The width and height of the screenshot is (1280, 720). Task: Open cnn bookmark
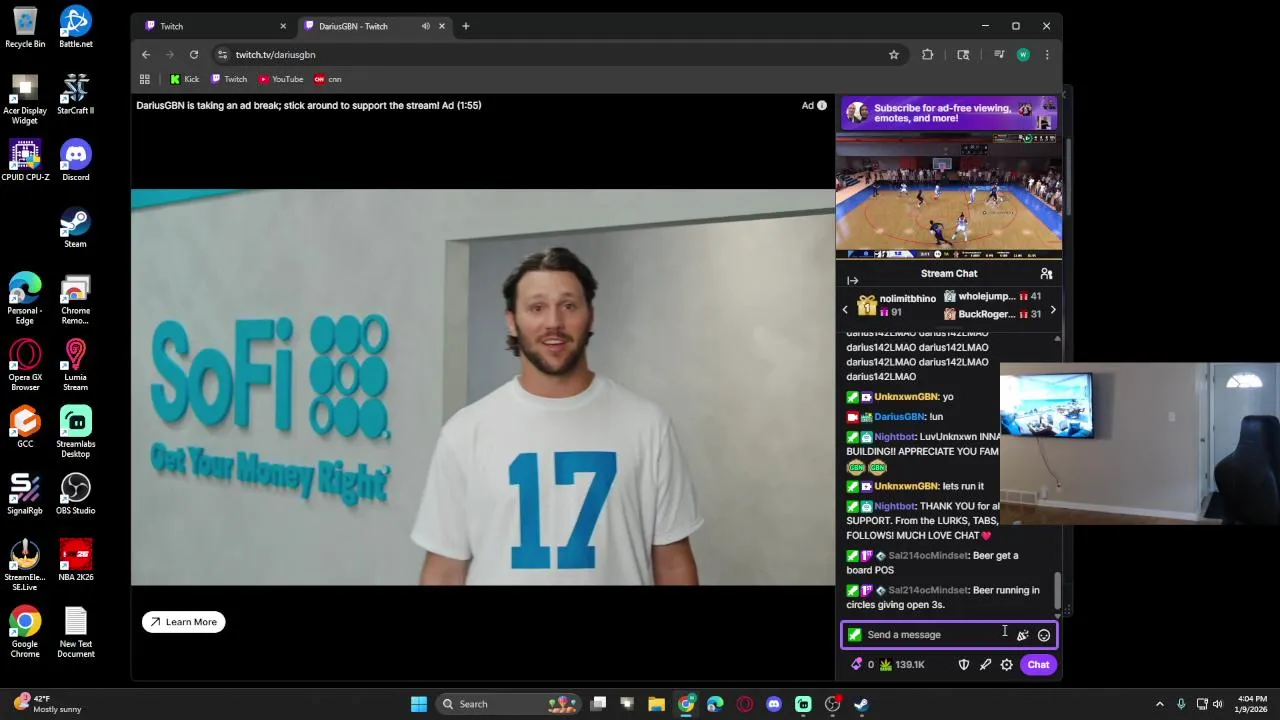[x=328, y=79]
